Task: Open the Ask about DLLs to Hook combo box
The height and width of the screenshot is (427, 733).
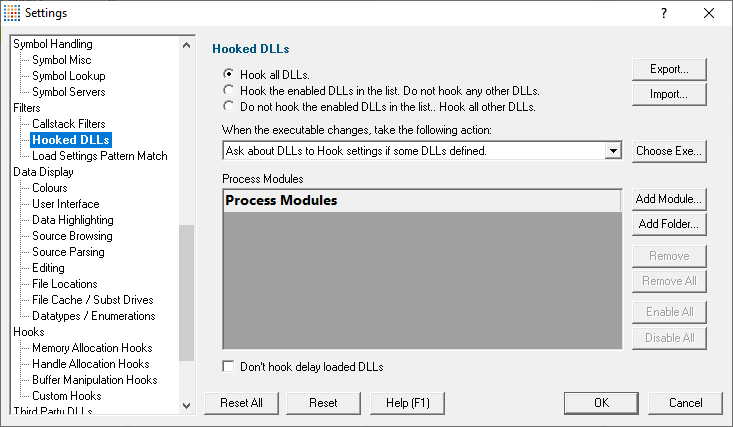Action: [x=422, y=151]
